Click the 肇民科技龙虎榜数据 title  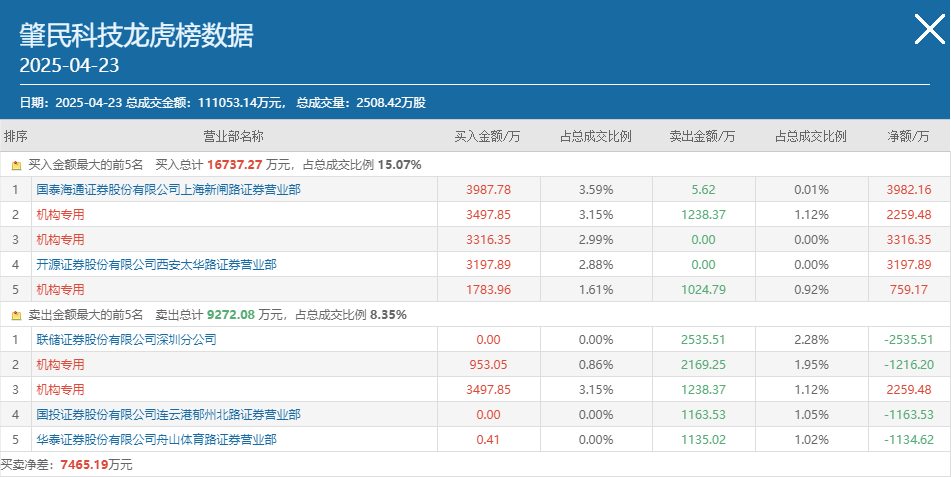point(136,35)
